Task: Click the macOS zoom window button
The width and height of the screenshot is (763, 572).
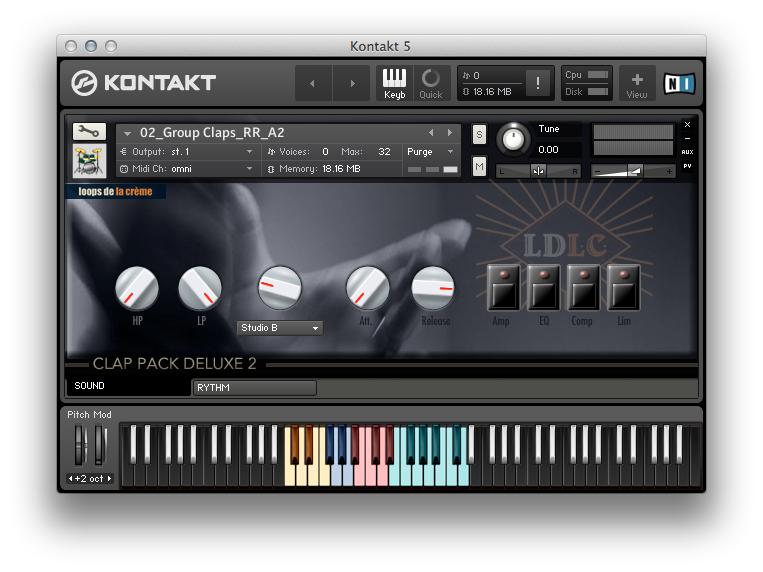Action: 111,46
